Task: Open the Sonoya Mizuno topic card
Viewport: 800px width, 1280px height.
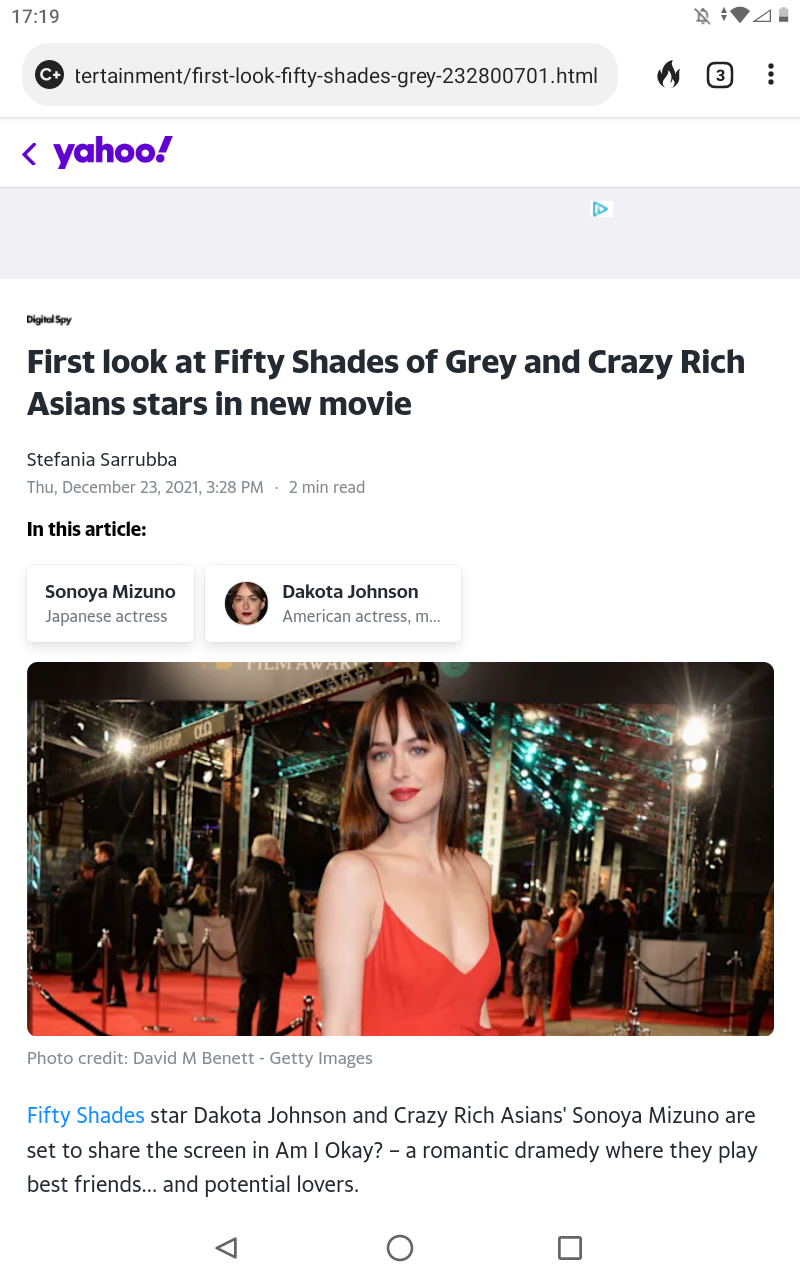Action: tap(110, 603)
